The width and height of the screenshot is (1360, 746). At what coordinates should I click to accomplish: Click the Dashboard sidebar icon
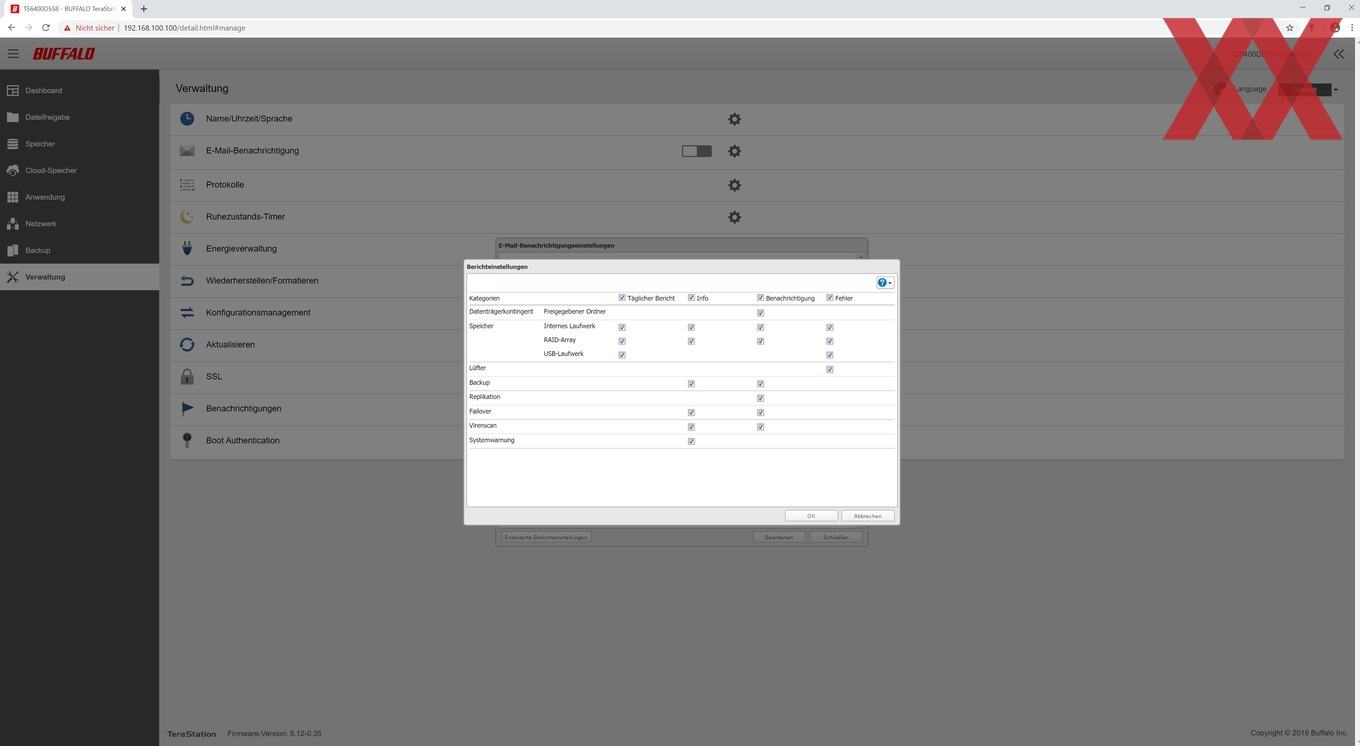click(13, 91)
